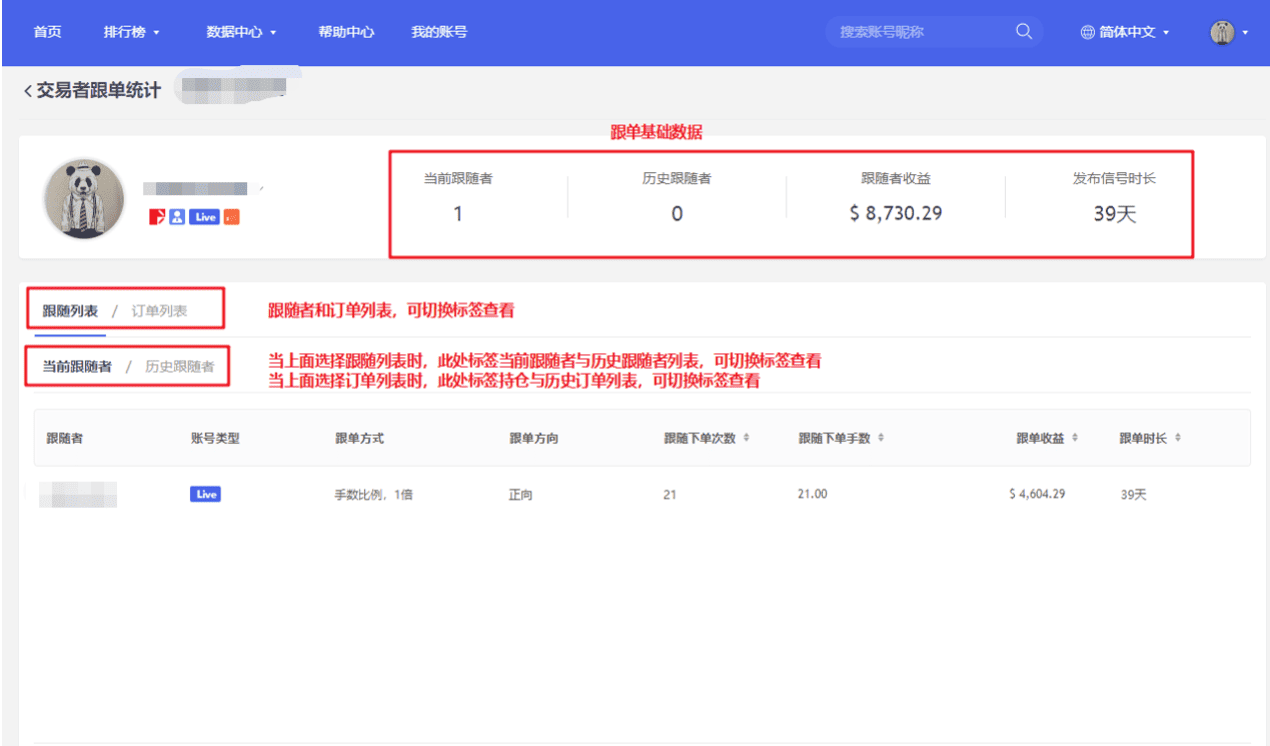Click the blue person badge icon

click(176, 217)
